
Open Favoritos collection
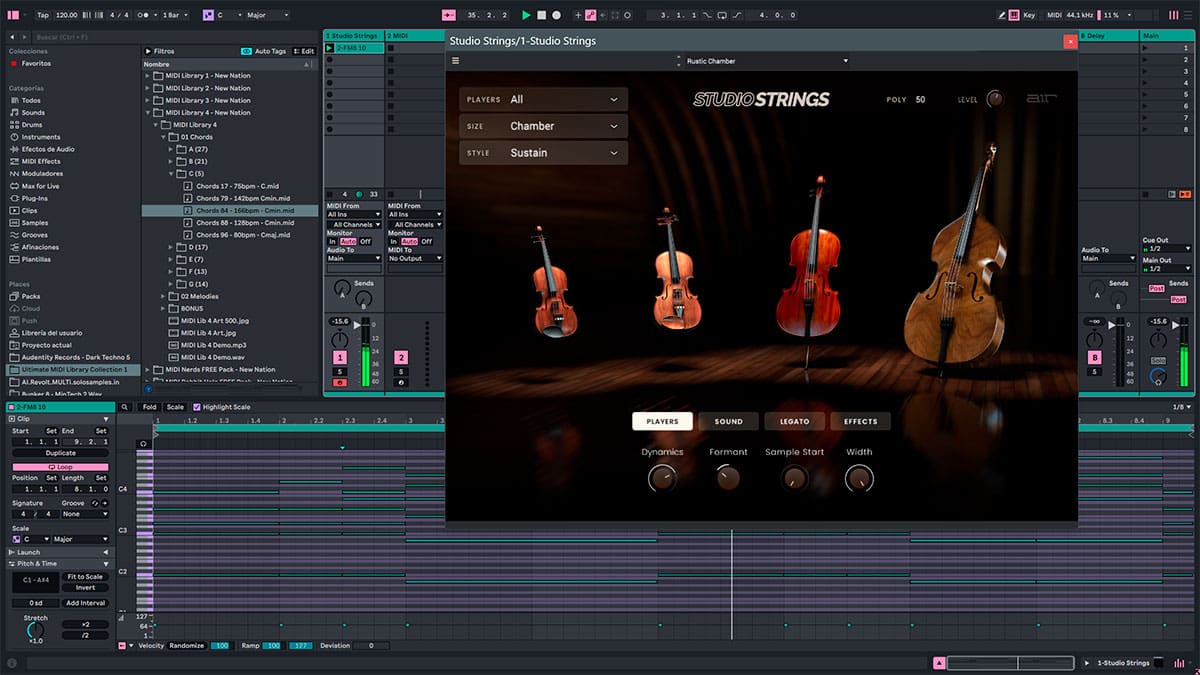(x=36, y=63)
